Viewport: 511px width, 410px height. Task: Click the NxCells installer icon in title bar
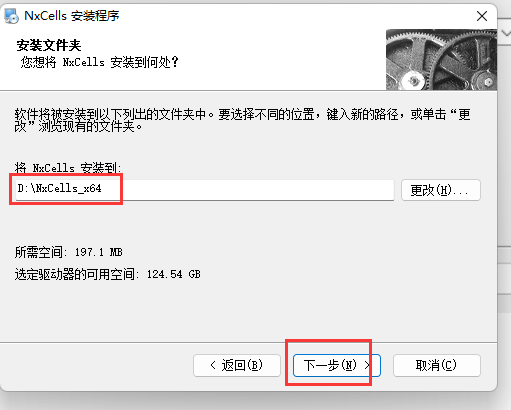[x=11, y=16]
